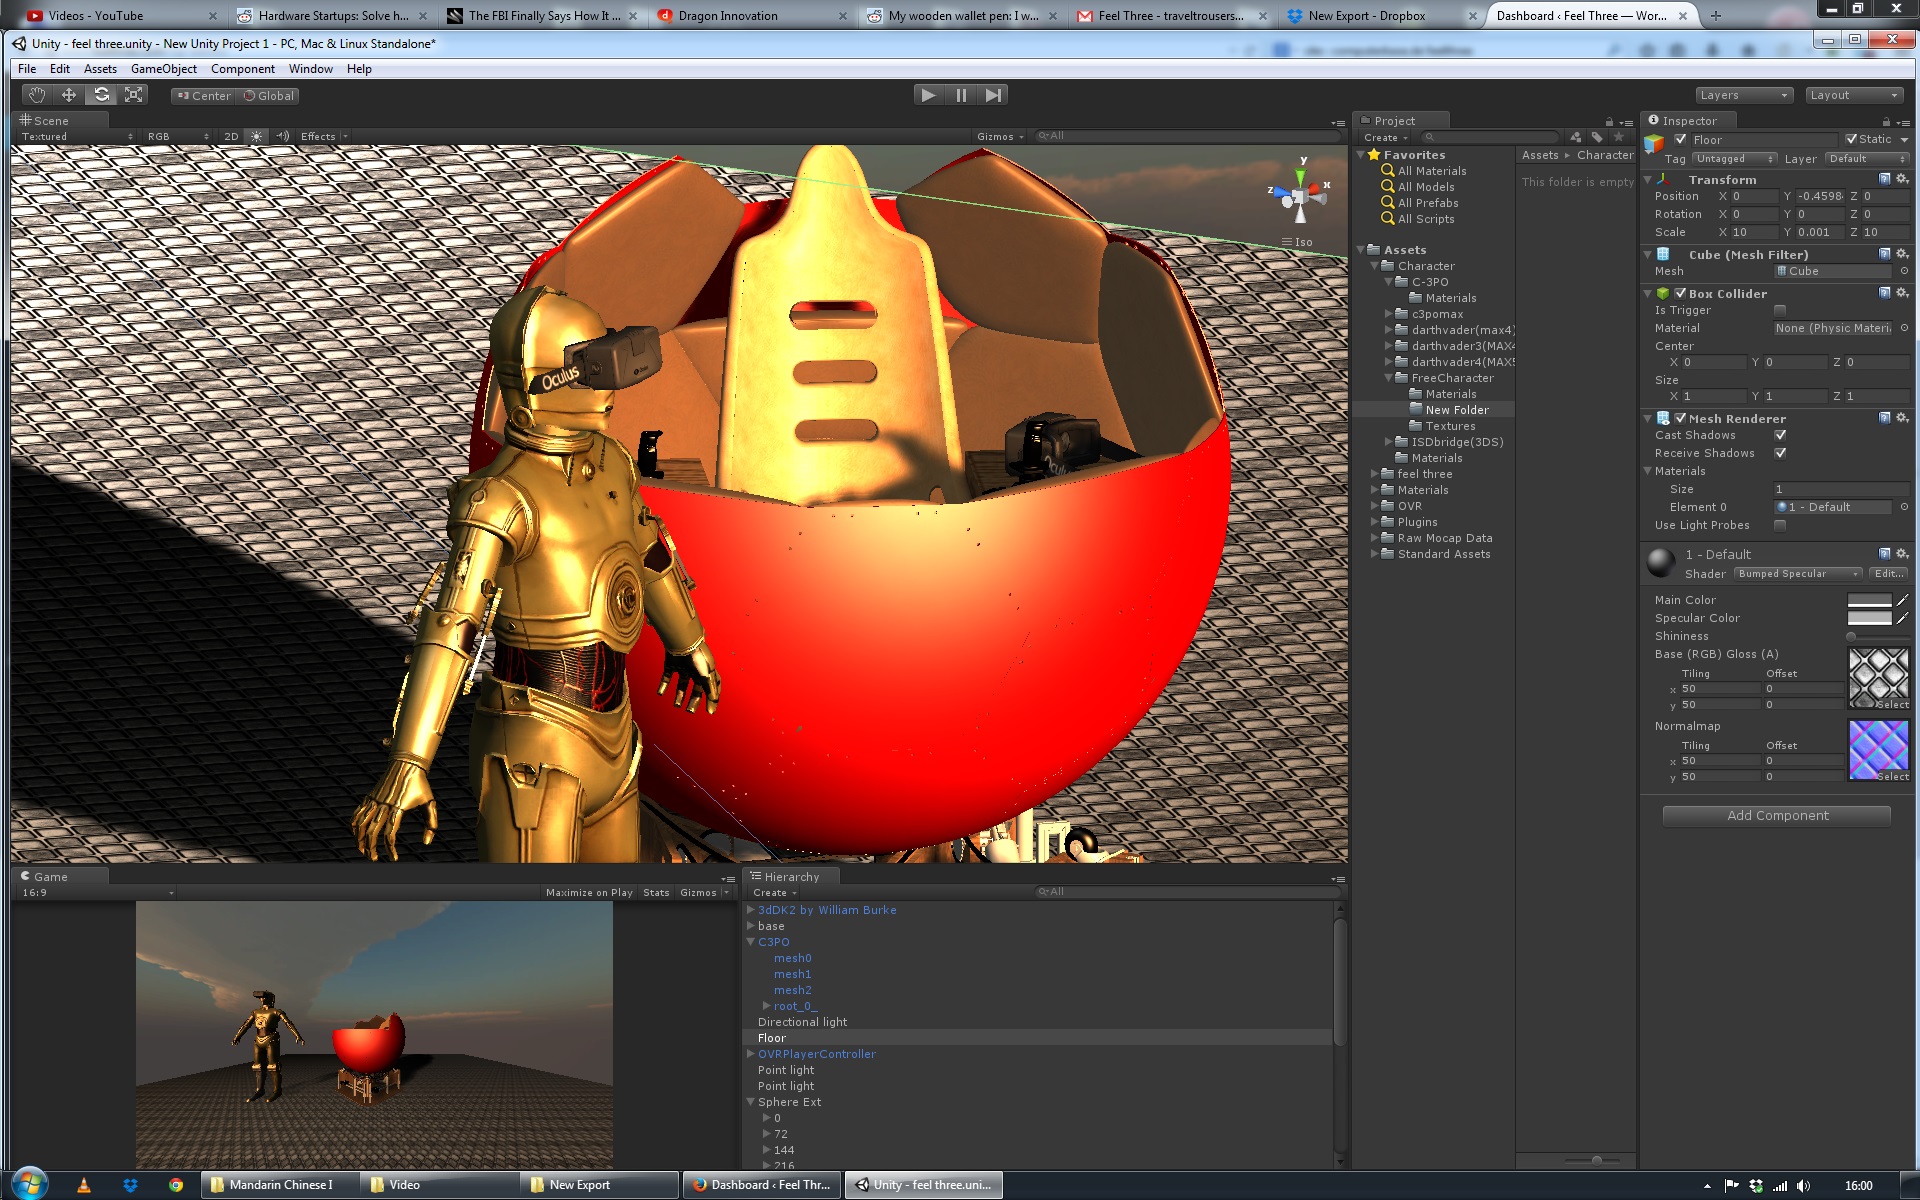
Task: Open the RGB render mode dropdown
Action: (x=178, y=136)
